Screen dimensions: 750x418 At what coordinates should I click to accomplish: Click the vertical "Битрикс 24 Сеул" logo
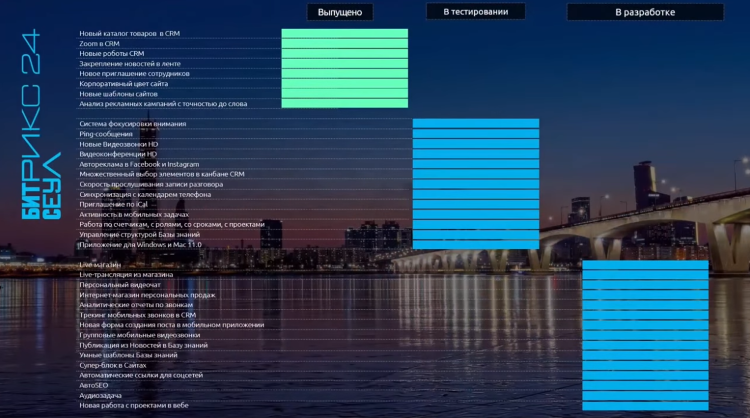pyautogui.click(x=41, y=124)
